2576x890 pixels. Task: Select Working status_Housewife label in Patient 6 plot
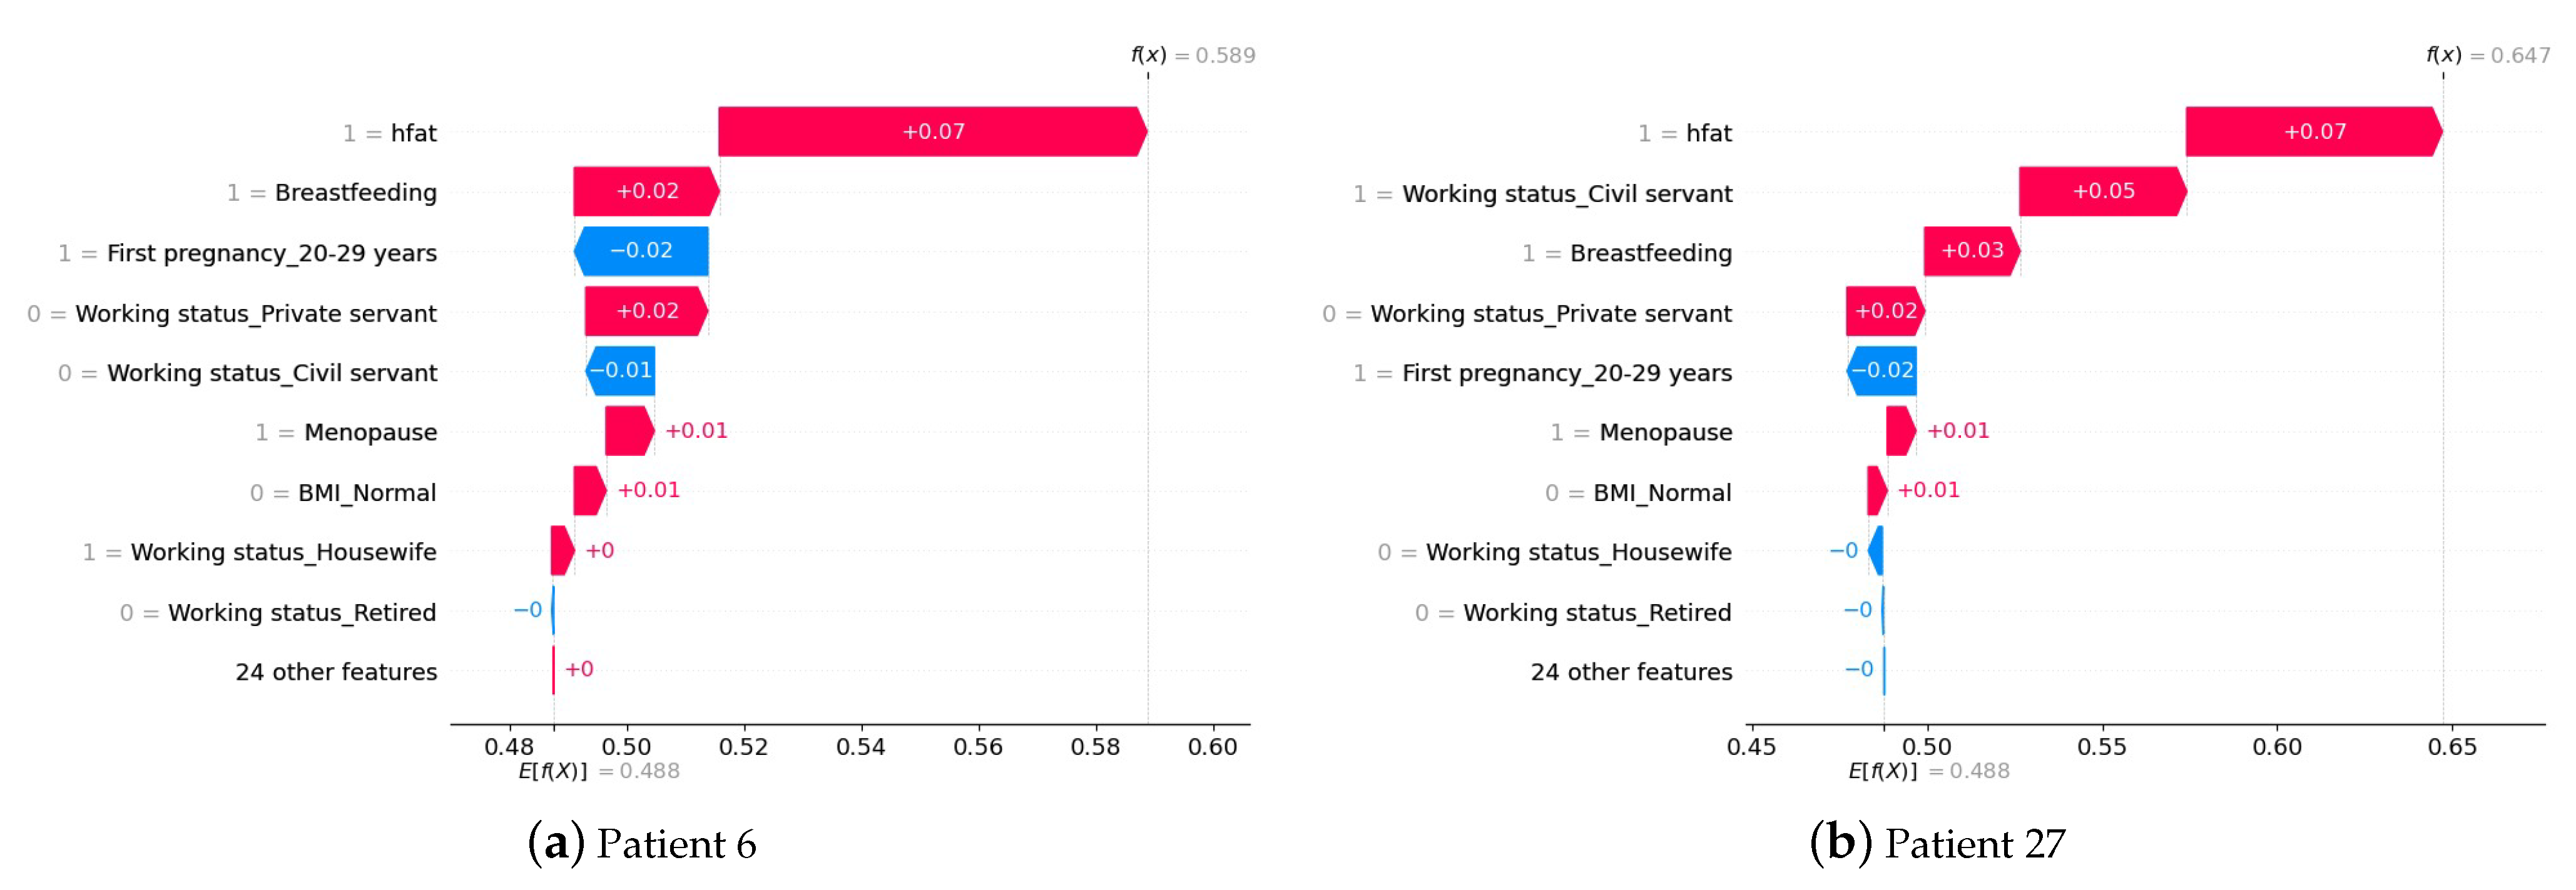click(283, 552)
